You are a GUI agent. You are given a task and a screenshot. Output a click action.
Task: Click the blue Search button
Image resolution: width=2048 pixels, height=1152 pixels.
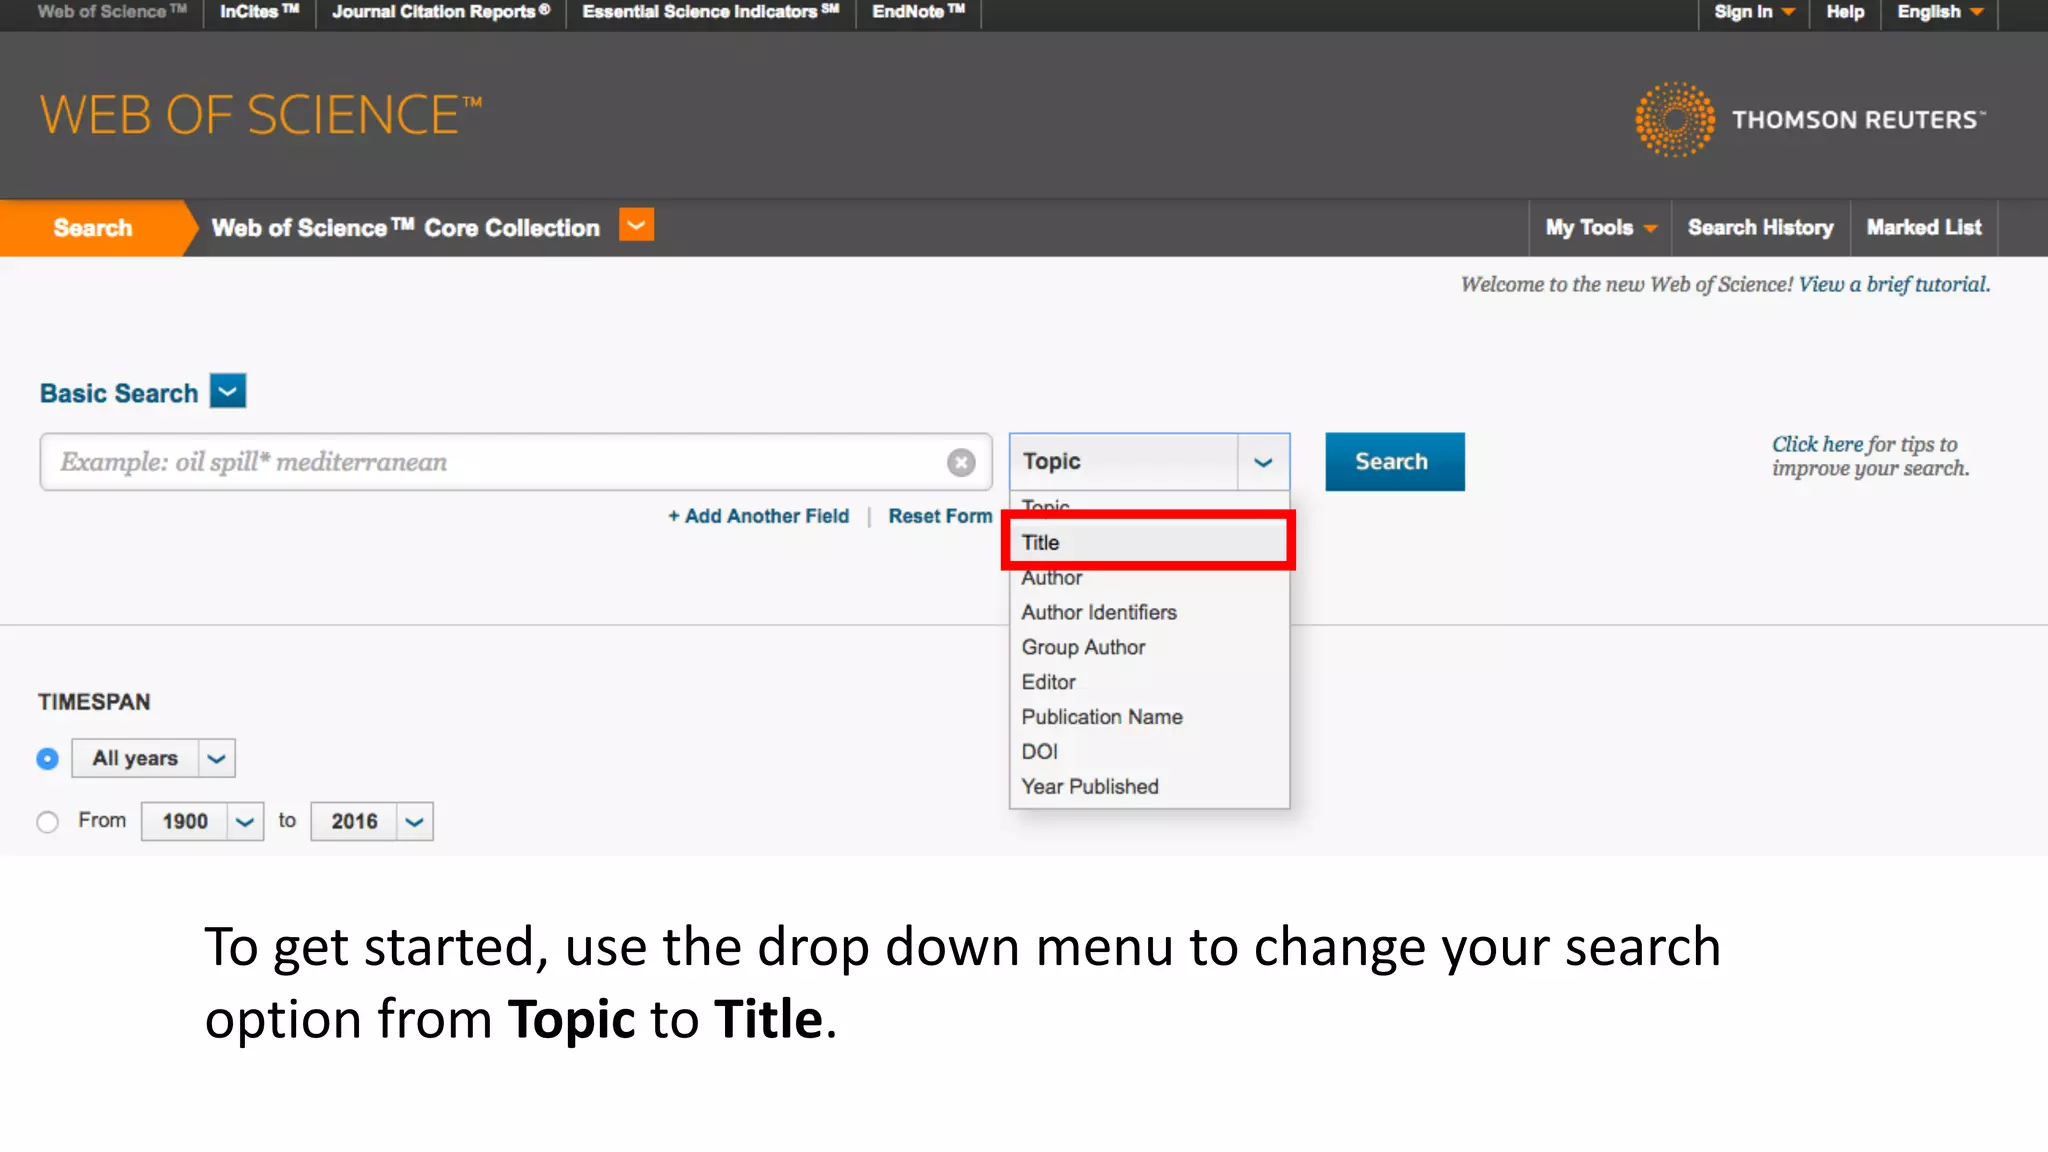pos(1394,462)
